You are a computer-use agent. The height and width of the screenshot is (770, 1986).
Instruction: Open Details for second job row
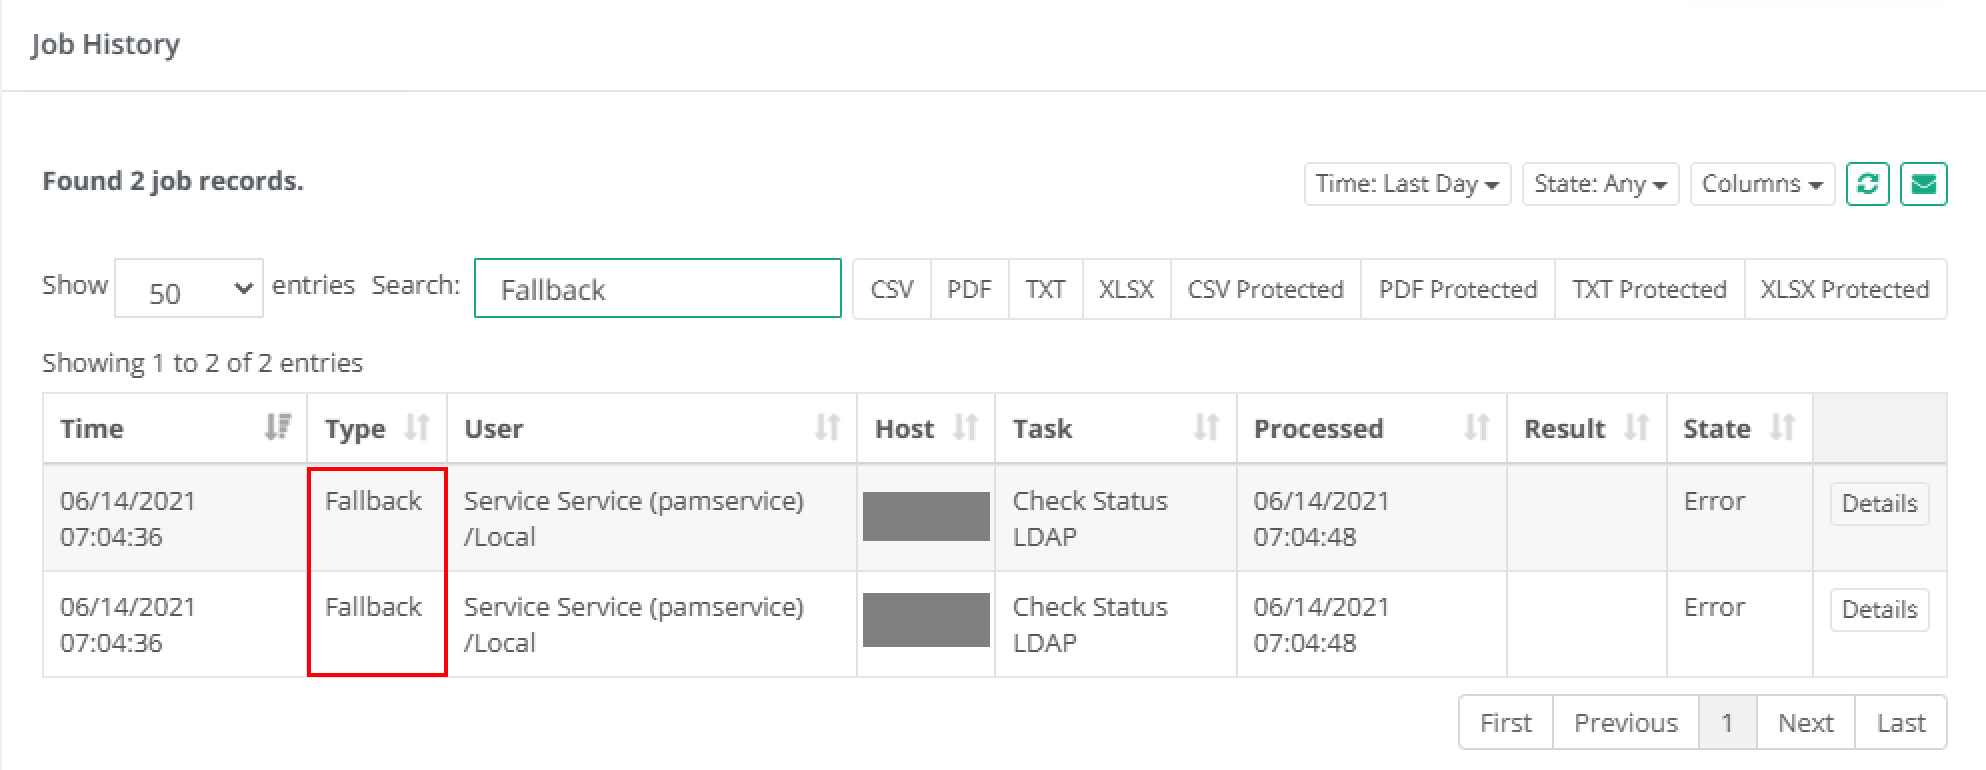point(1880,609)
